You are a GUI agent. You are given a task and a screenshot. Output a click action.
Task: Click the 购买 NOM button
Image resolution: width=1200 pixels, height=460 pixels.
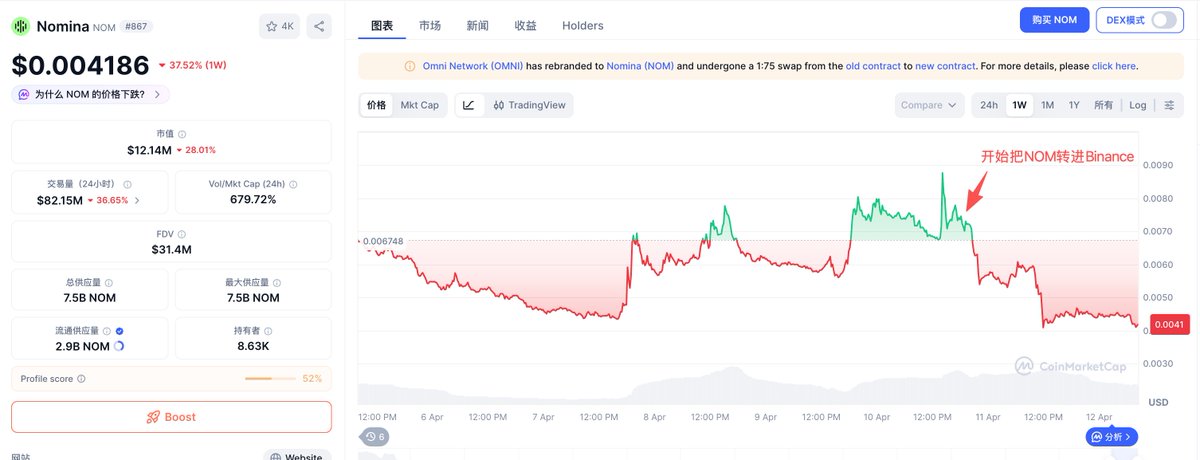(x=1053, y=20)
